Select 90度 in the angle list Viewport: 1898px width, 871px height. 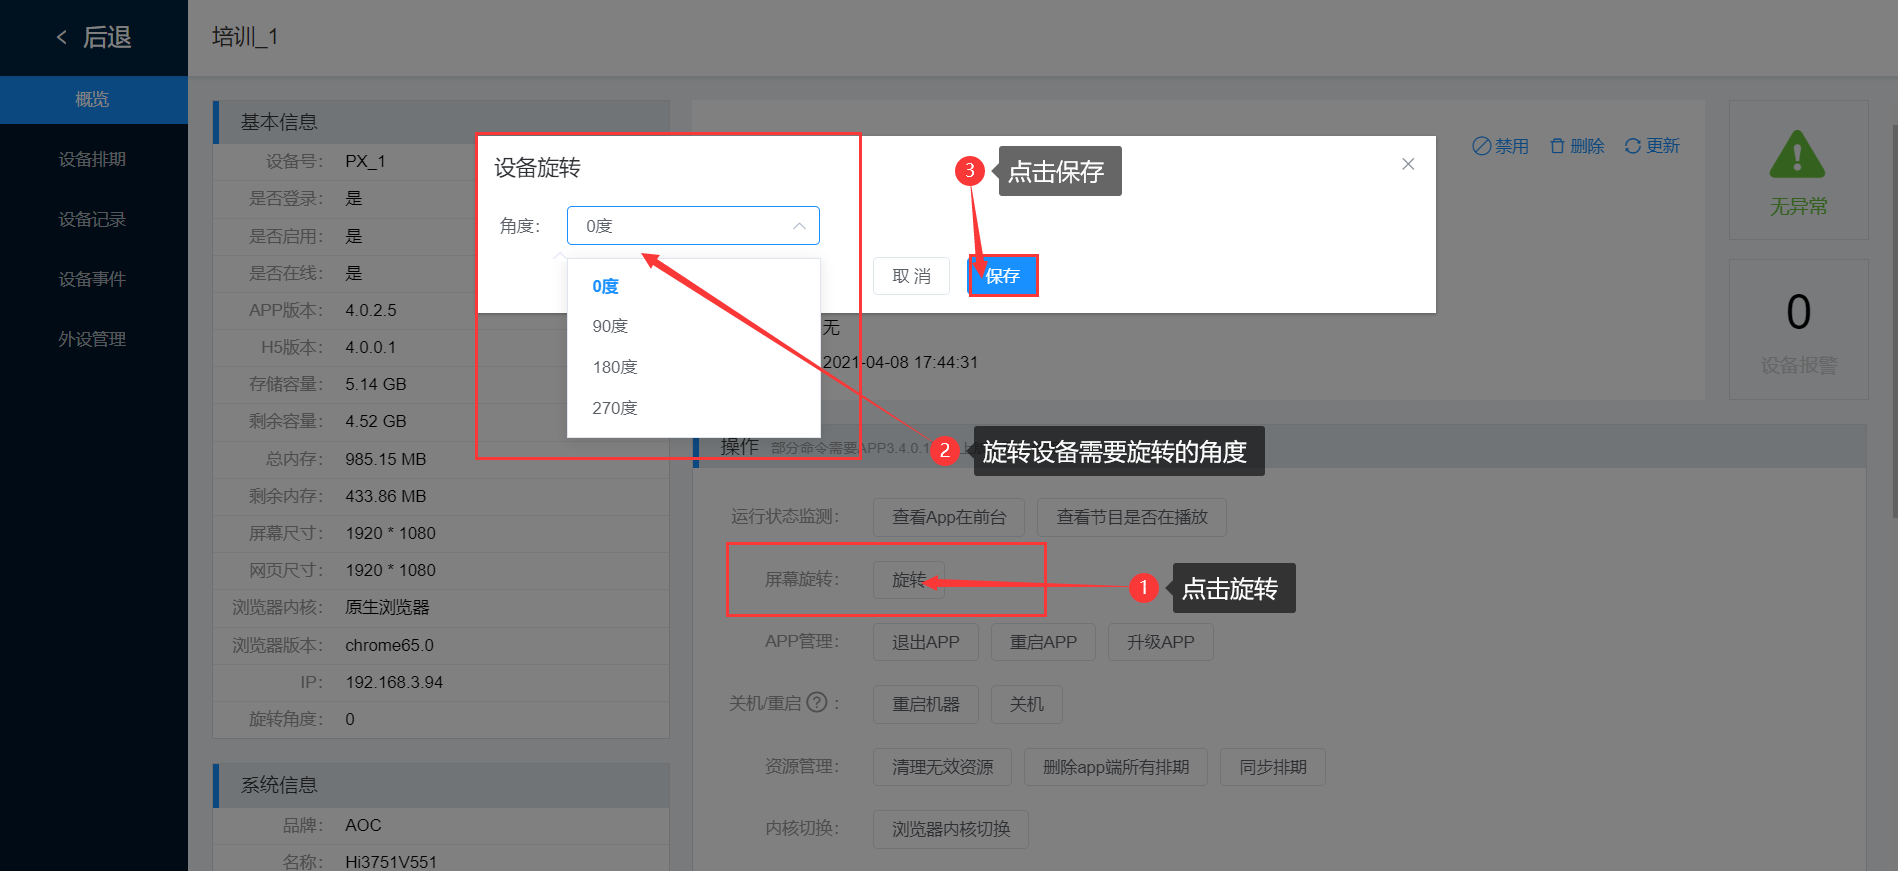693,326
